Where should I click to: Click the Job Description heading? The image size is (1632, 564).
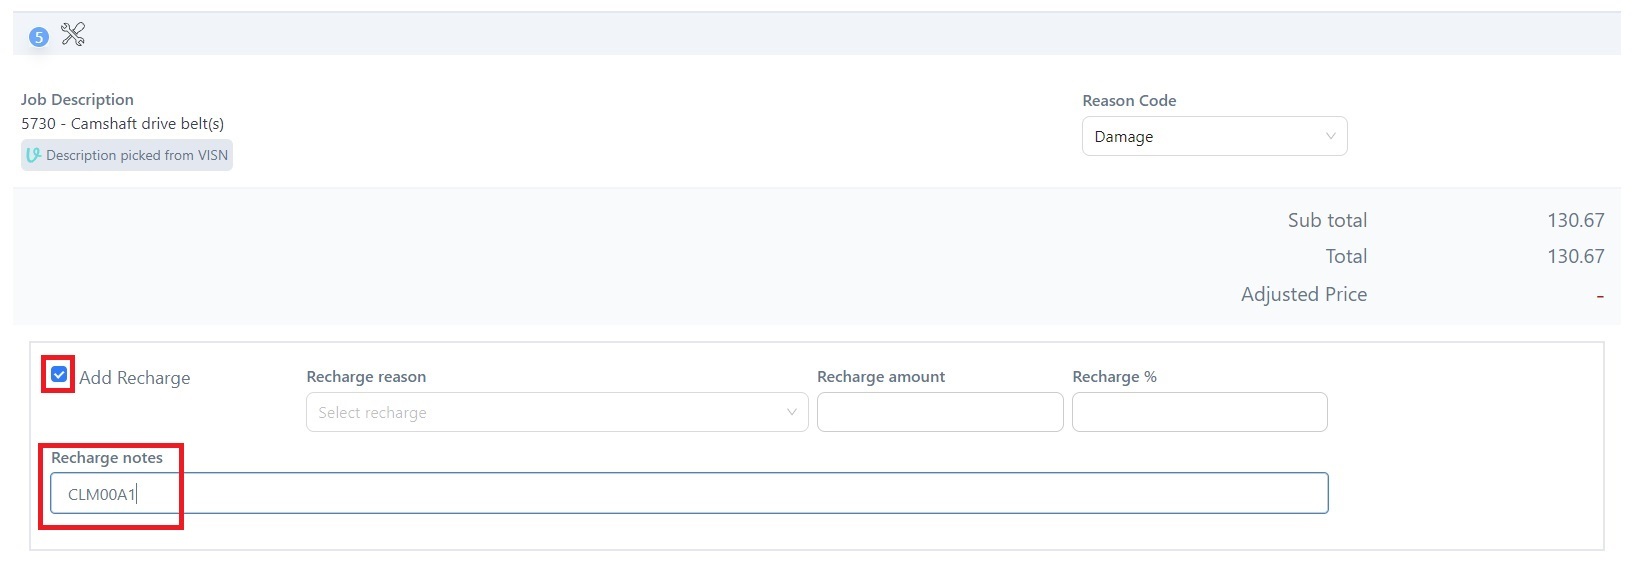(77, 100)
